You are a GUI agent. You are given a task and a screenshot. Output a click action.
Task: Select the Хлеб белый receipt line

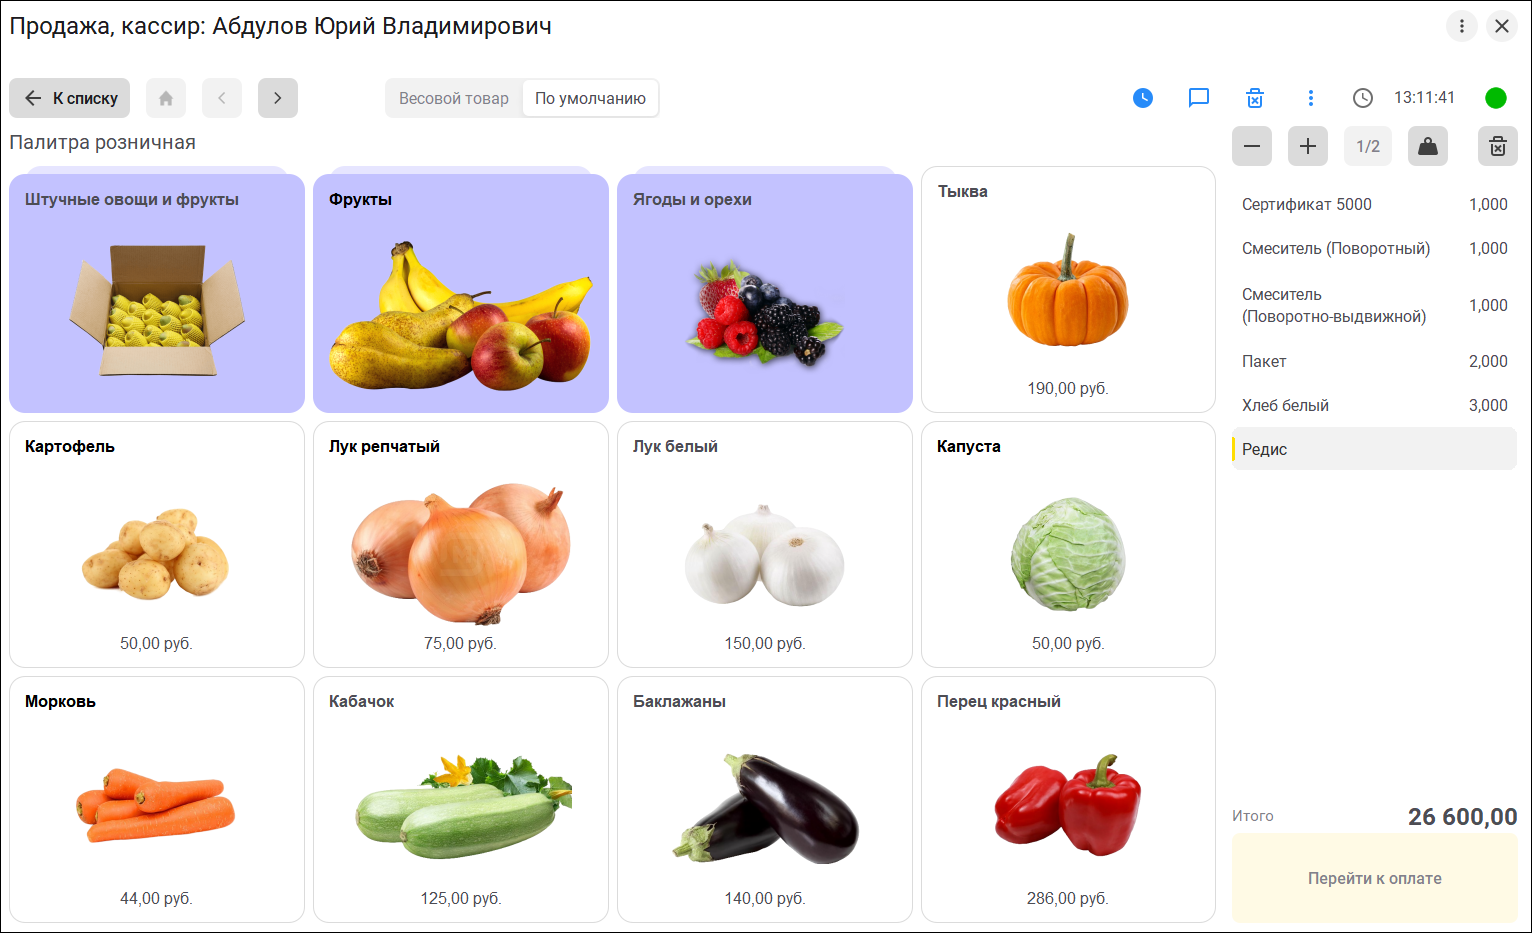[1374, 405]
